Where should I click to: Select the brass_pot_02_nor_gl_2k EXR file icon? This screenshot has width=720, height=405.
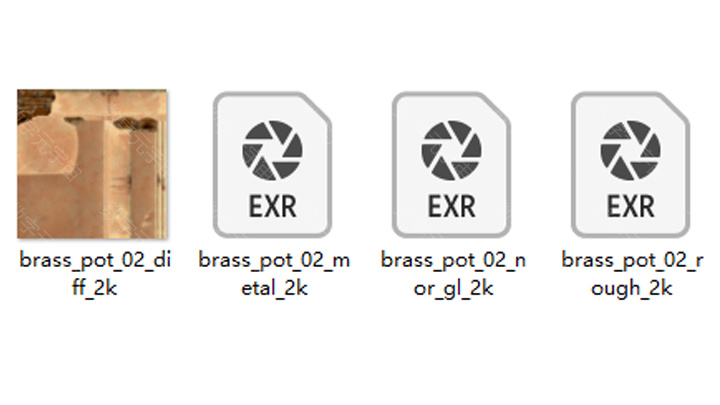451,164
